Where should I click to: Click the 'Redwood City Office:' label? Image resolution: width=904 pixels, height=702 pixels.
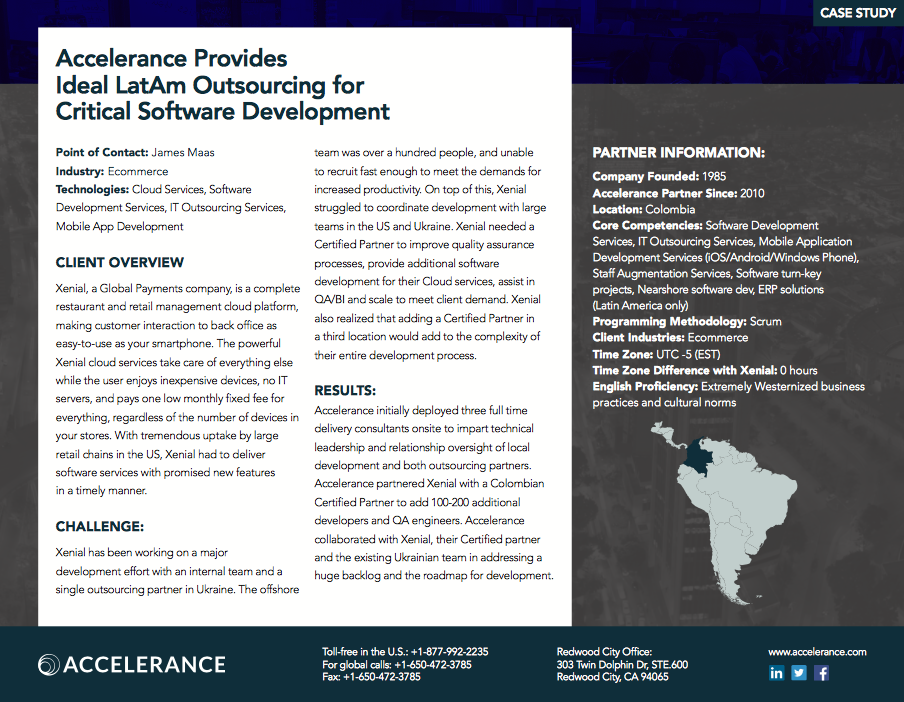point(604,652)
